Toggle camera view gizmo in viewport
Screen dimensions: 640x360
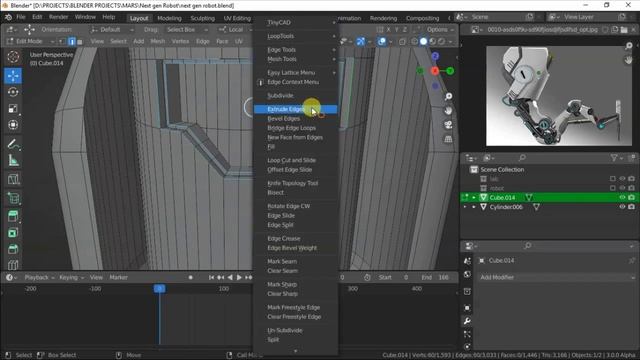pos(448,125)
